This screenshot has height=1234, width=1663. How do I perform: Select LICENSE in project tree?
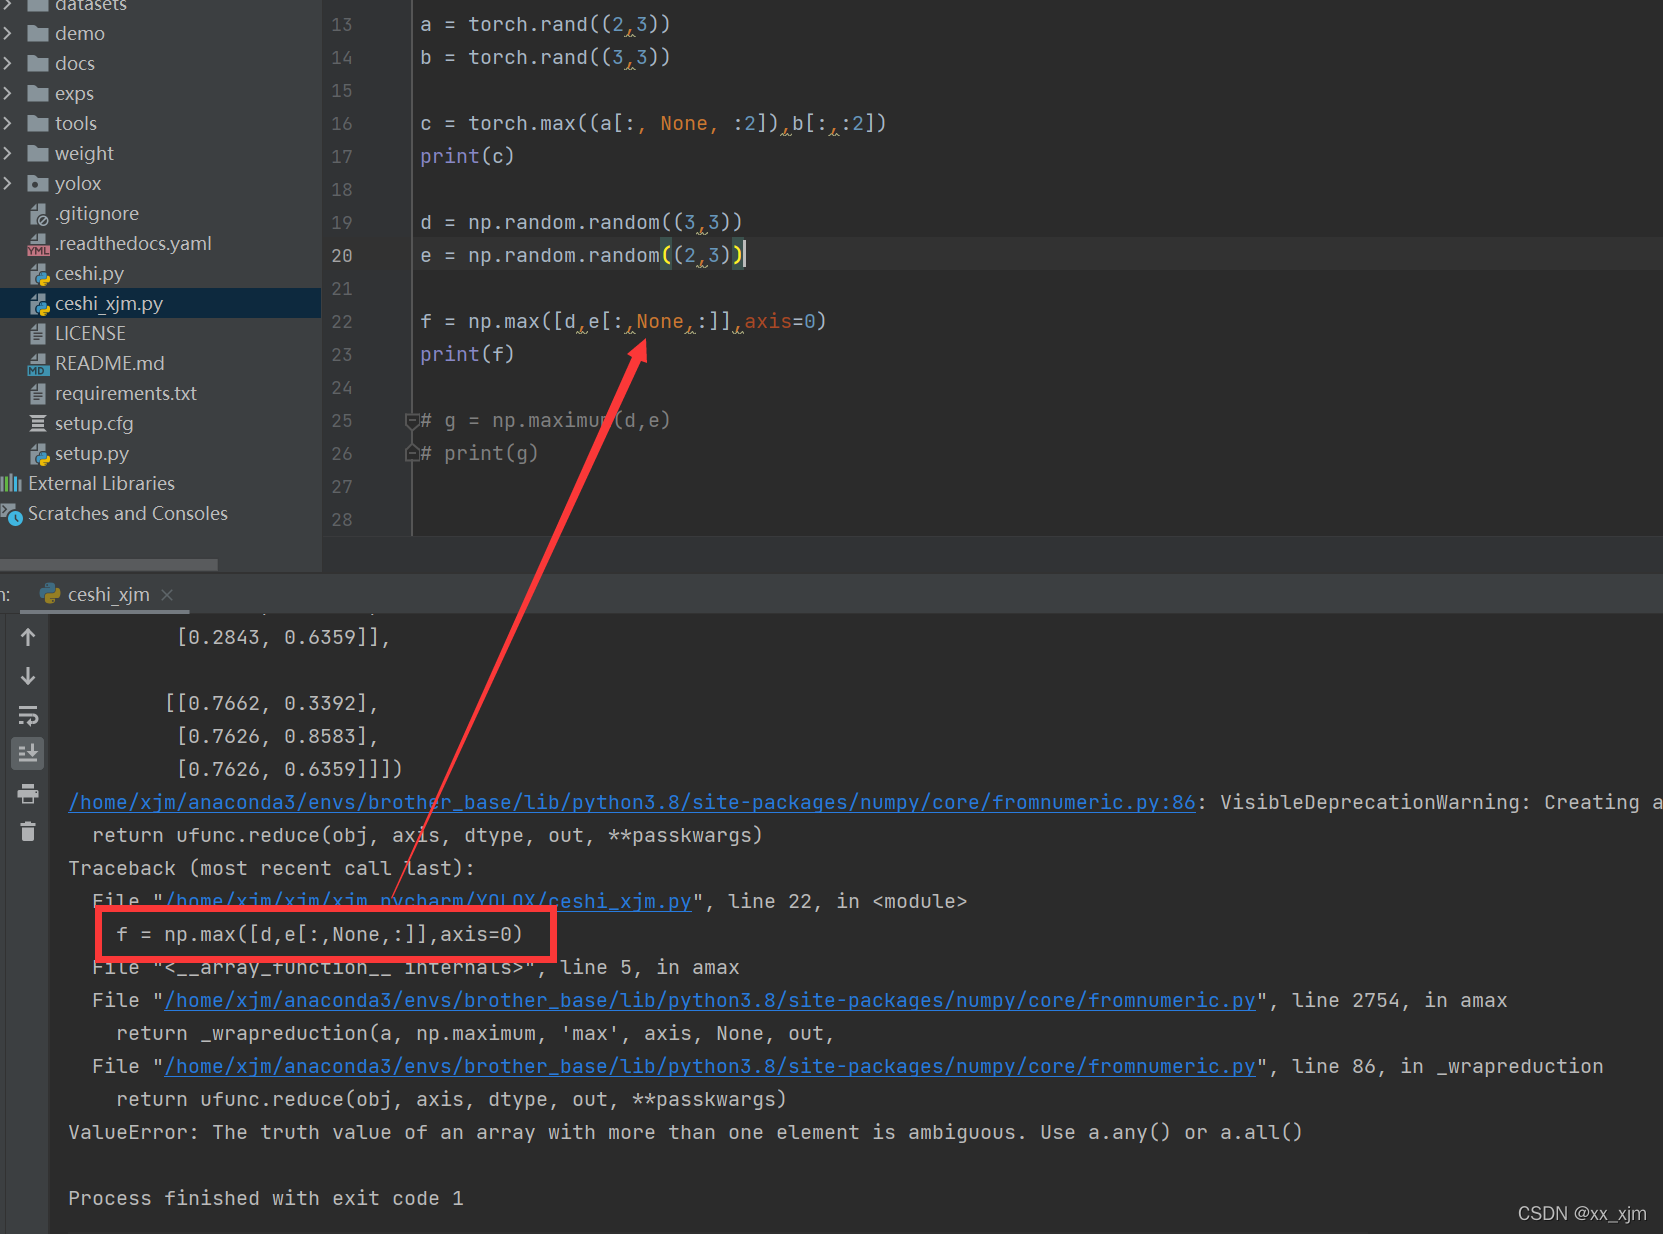pyautogui.click(x=90, y=334)
